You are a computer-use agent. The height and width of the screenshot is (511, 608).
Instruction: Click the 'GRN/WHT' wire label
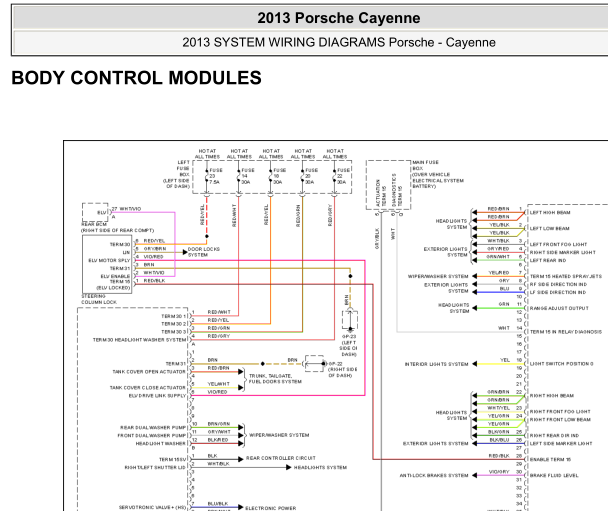(x=498, y=257)
